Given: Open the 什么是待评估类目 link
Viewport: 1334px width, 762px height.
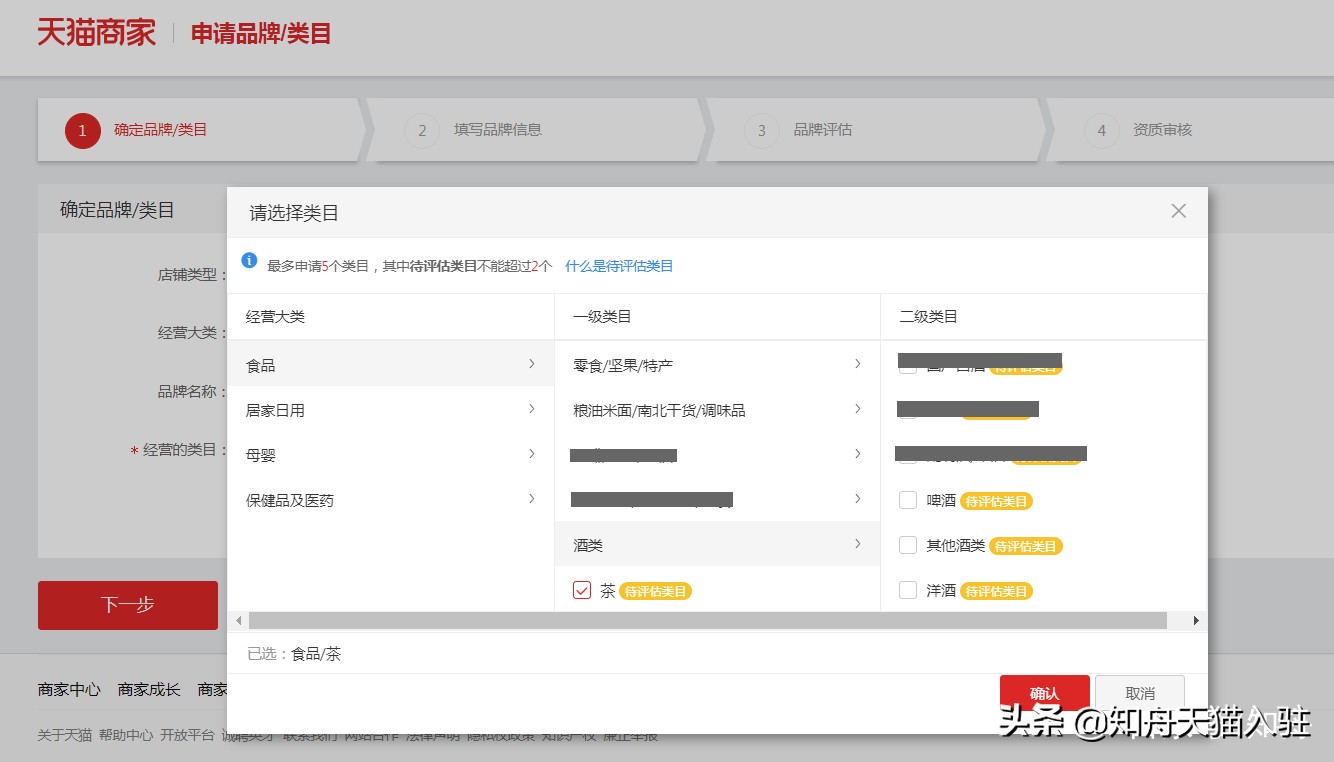Looking at the screenshot, I should click(619, 266).
